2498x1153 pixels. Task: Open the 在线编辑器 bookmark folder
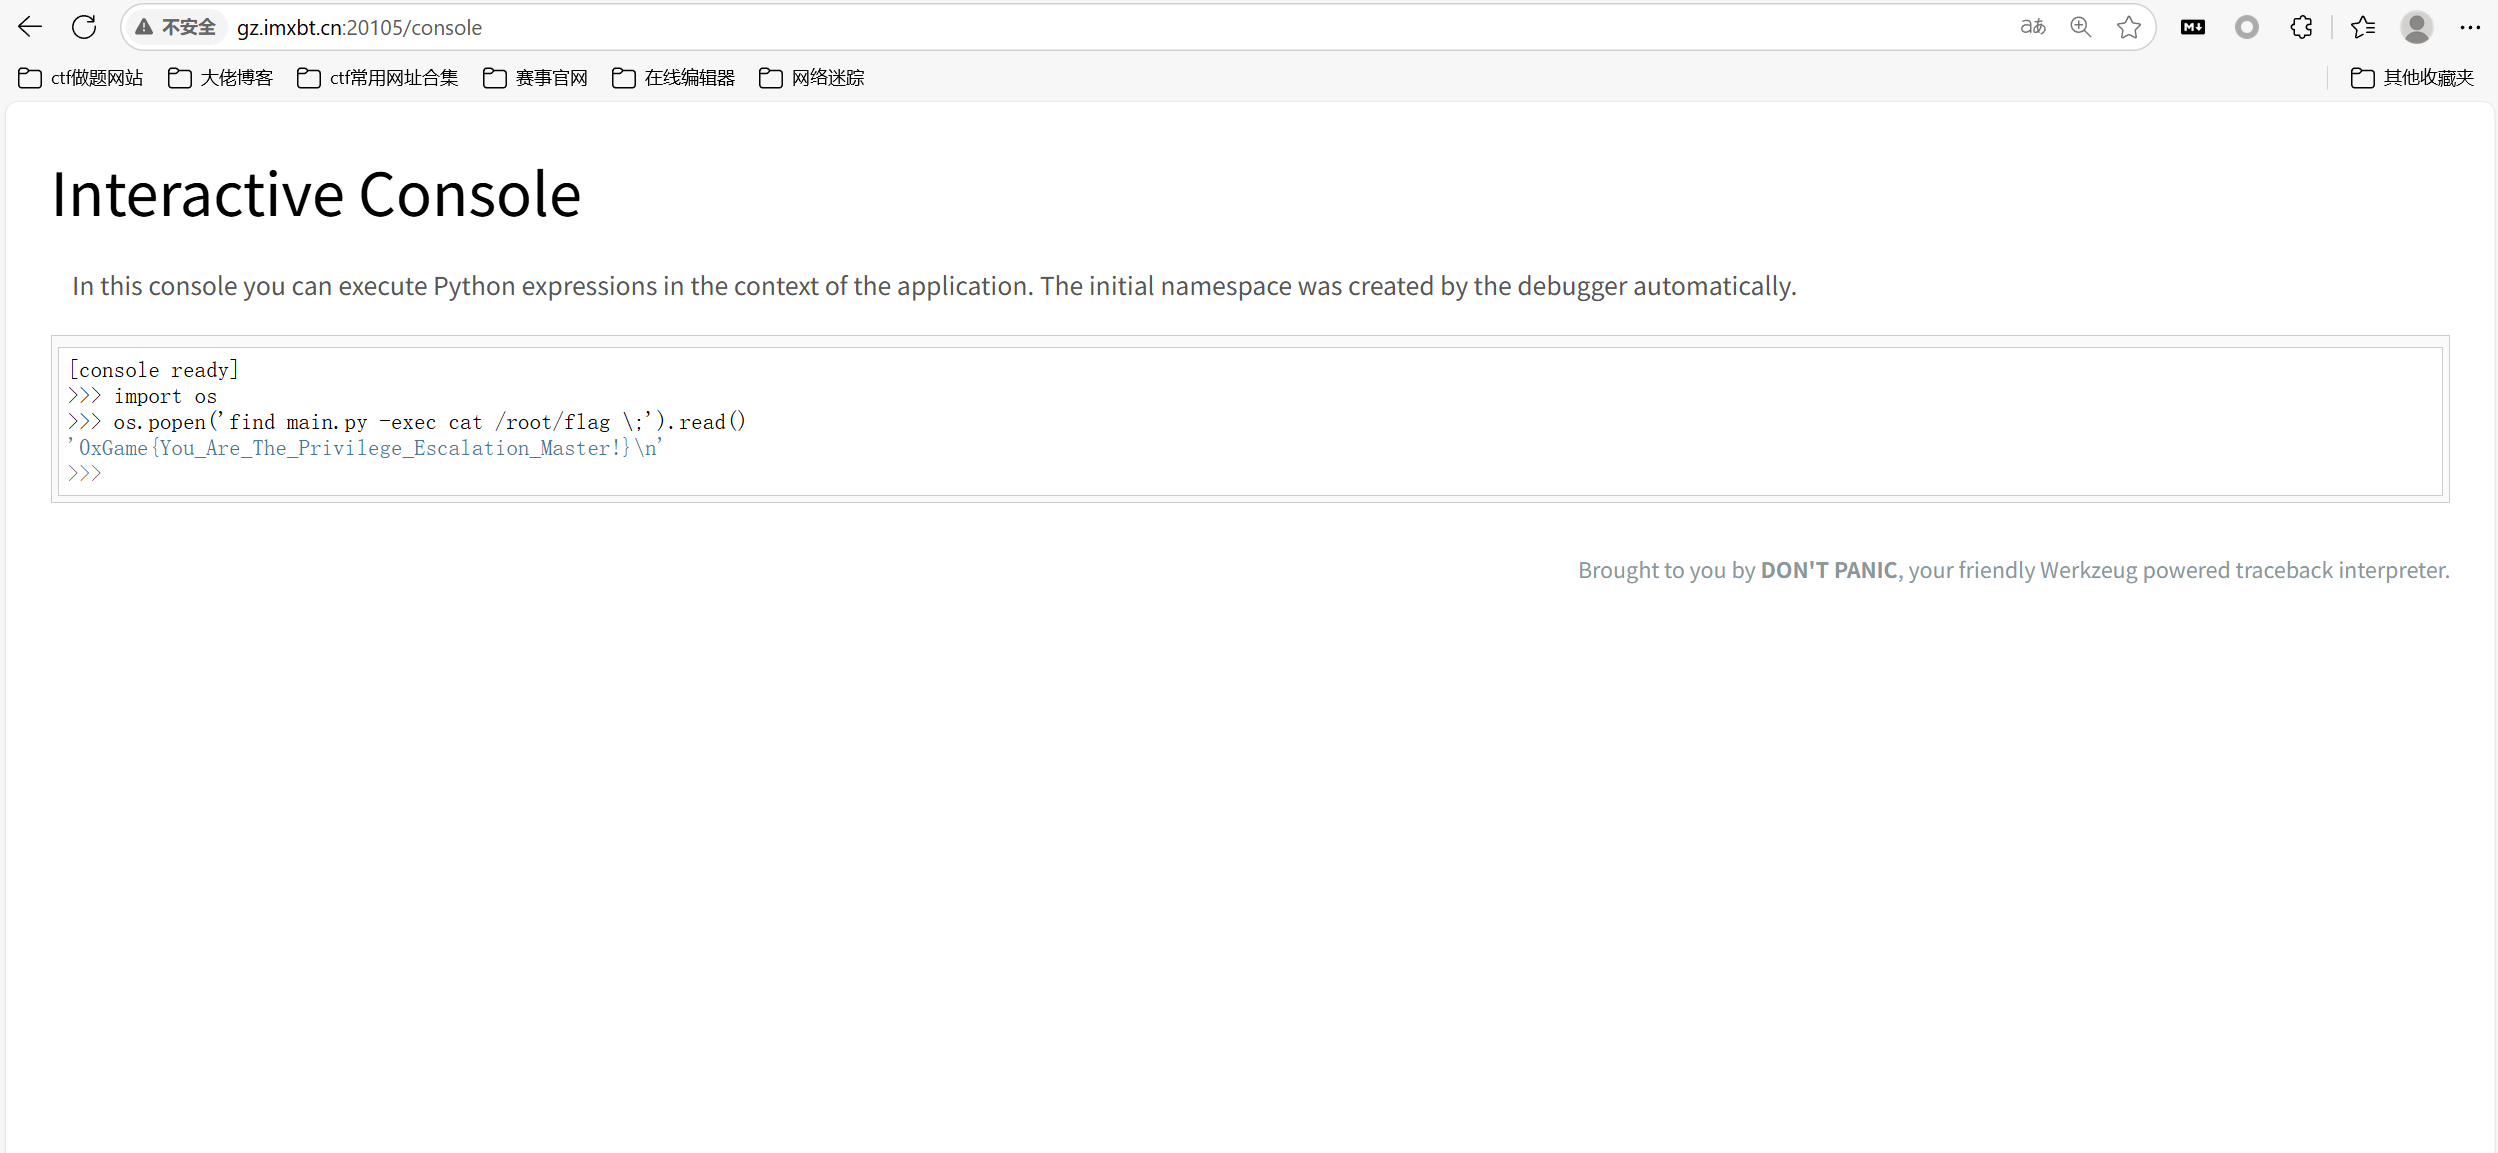(x=673, y=78)
